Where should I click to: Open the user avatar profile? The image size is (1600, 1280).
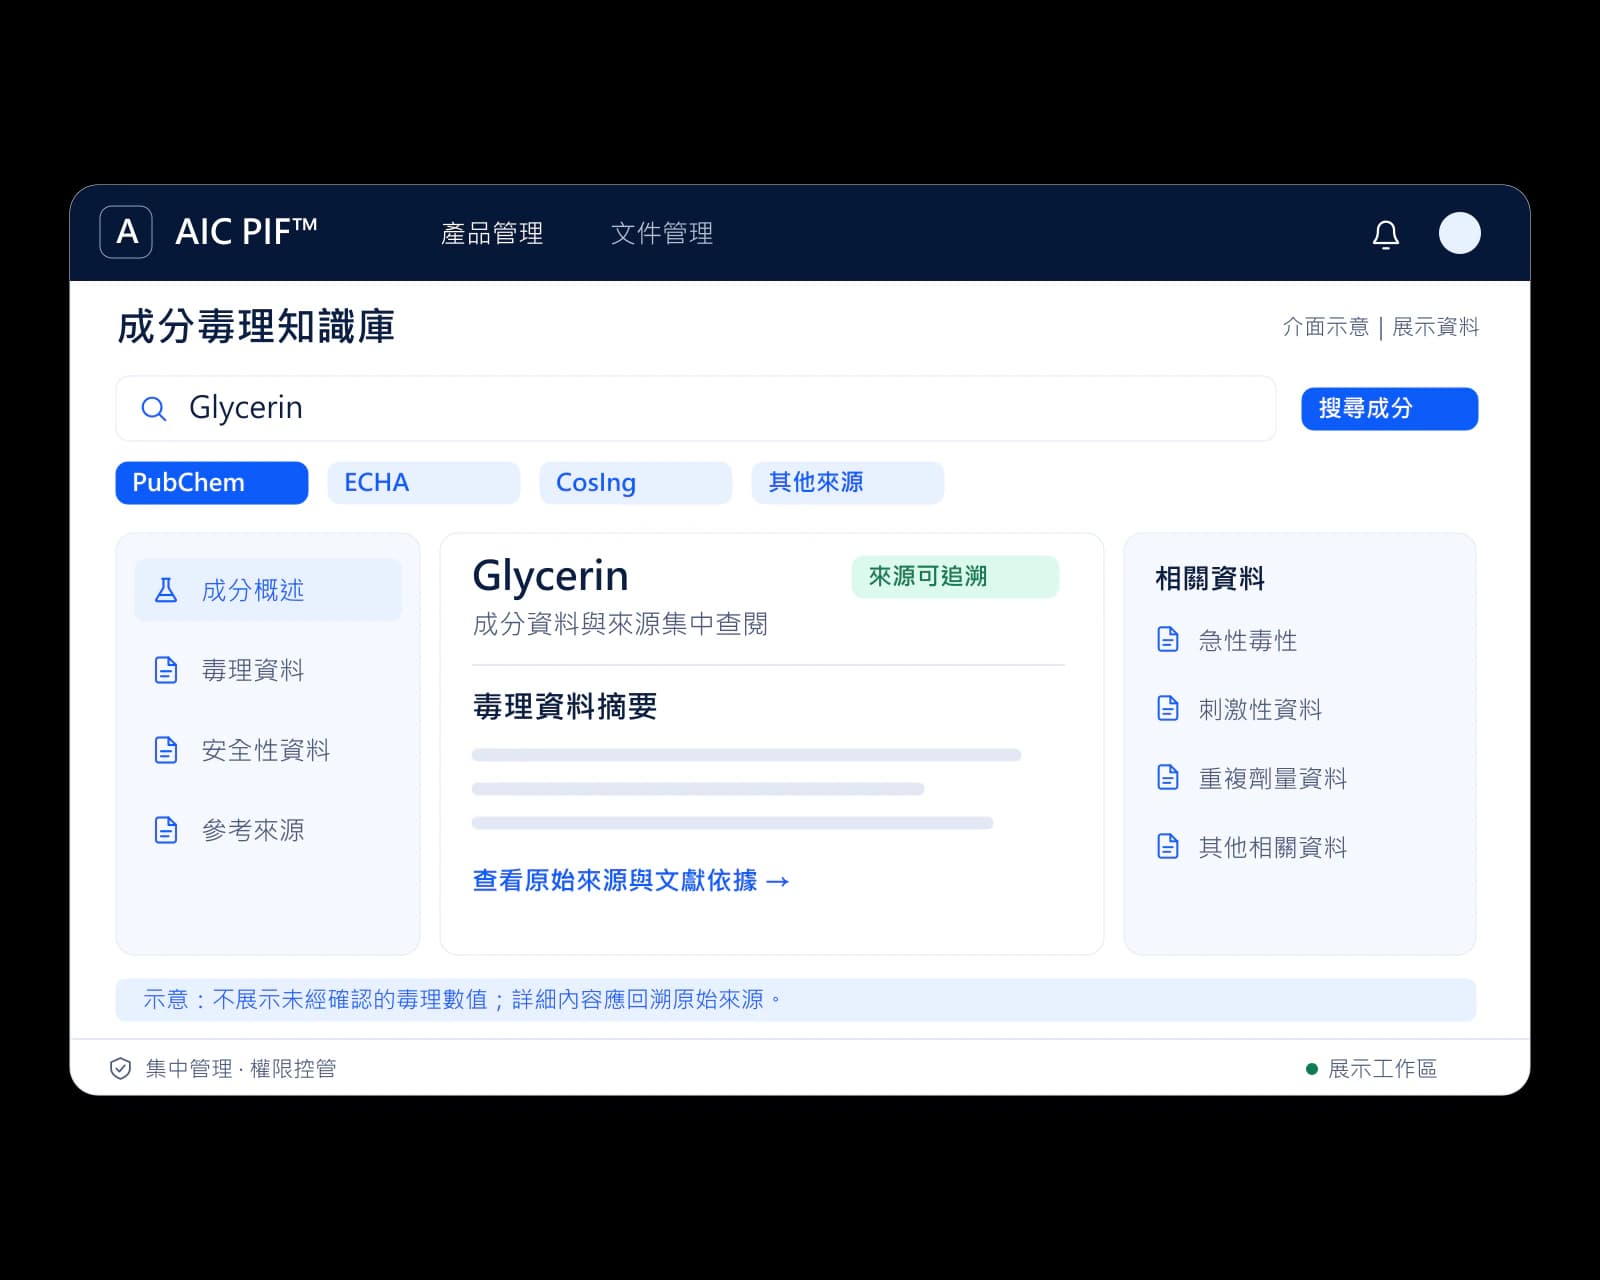[1460, 233]
